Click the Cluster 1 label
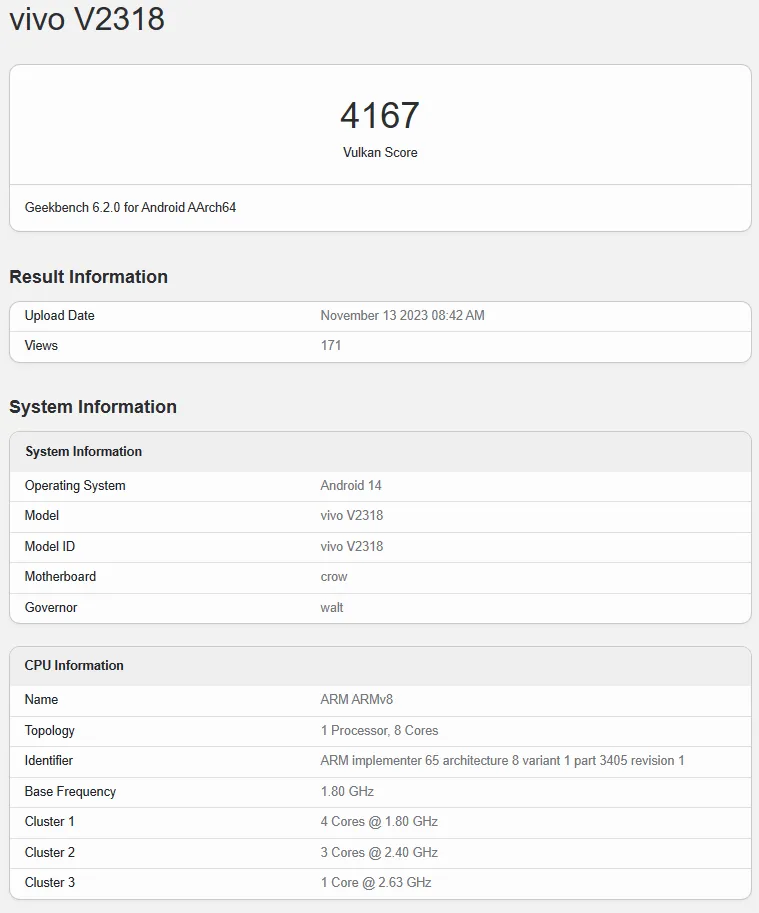 [x=49, y=822]
